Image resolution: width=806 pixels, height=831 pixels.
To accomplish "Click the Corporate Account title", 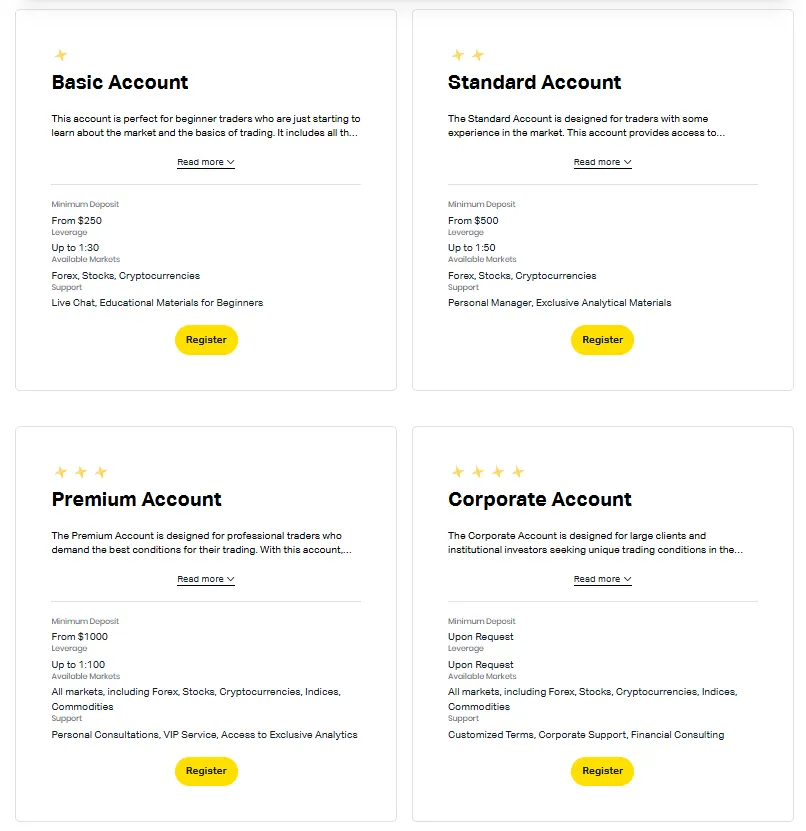I will [x=540, y=500].
